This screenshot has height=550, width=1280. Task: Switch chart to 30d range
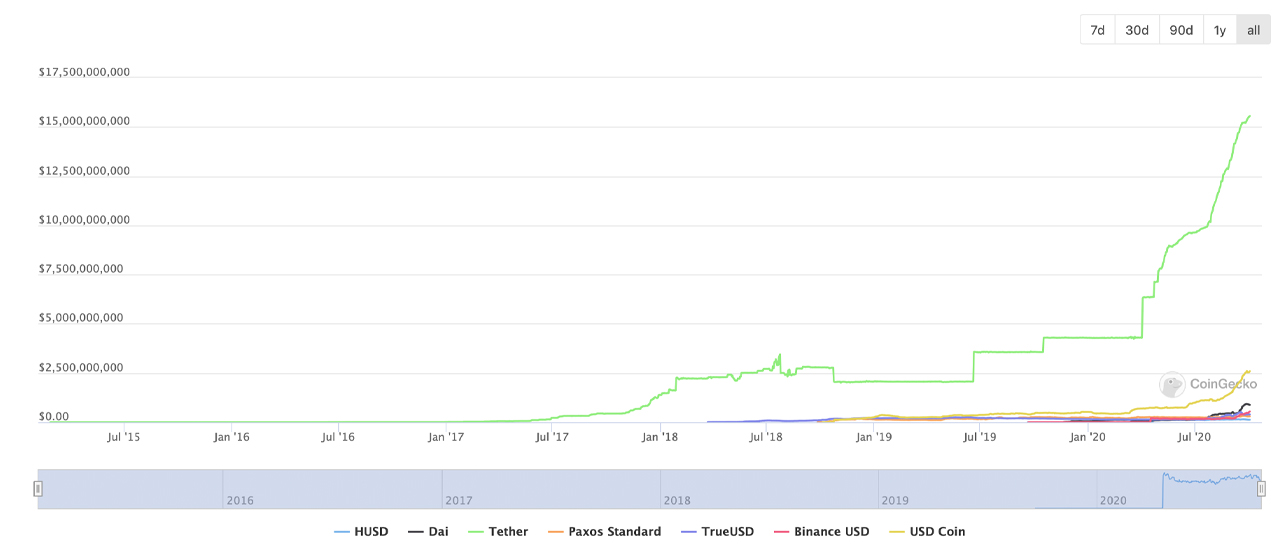pos(1136,30)
